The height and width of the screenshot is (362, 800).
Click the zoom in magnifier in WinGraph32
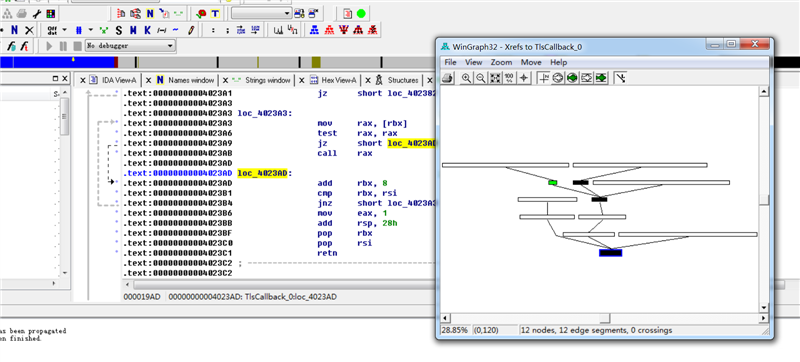click(466, 78)
